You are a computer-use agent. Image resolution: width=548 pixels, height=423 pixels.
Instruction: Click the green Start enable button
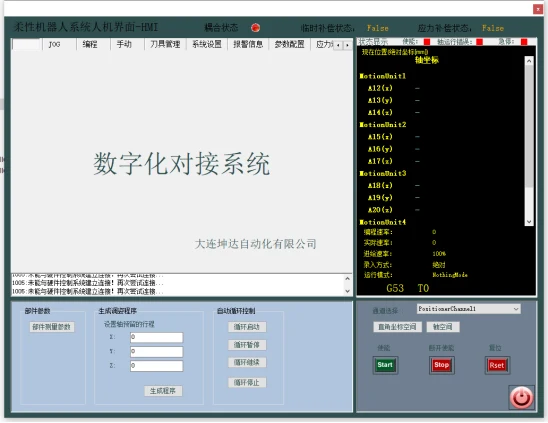point(385,365)
